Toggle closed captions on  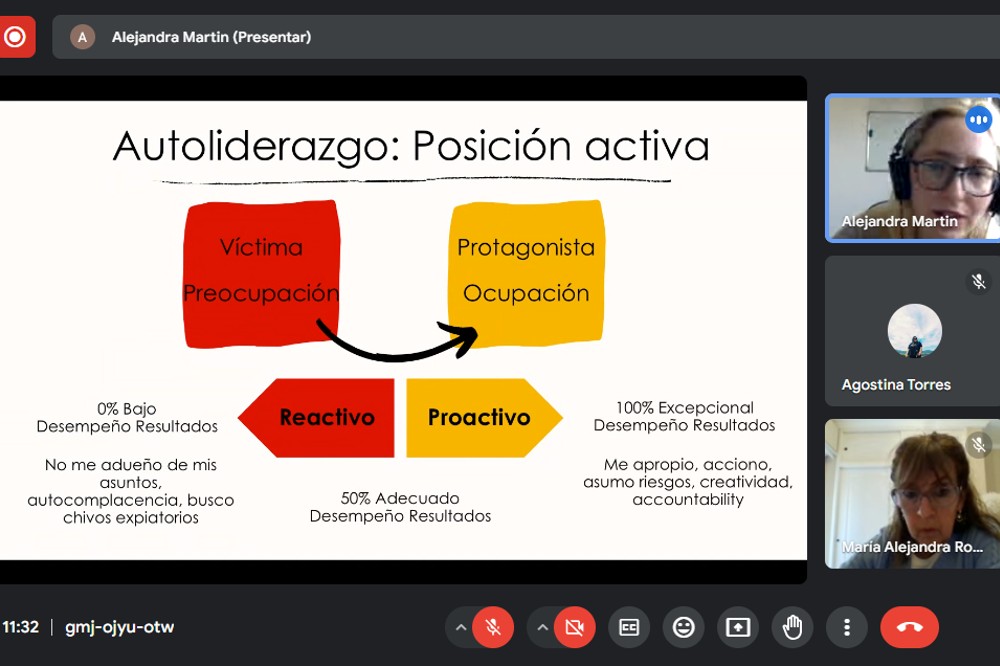point(629,627)
